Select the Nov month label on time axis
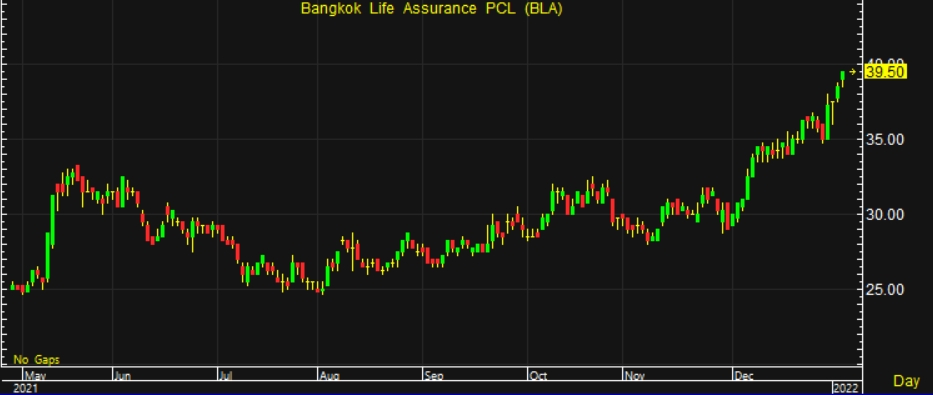The image size is (933, 395). 635,375
